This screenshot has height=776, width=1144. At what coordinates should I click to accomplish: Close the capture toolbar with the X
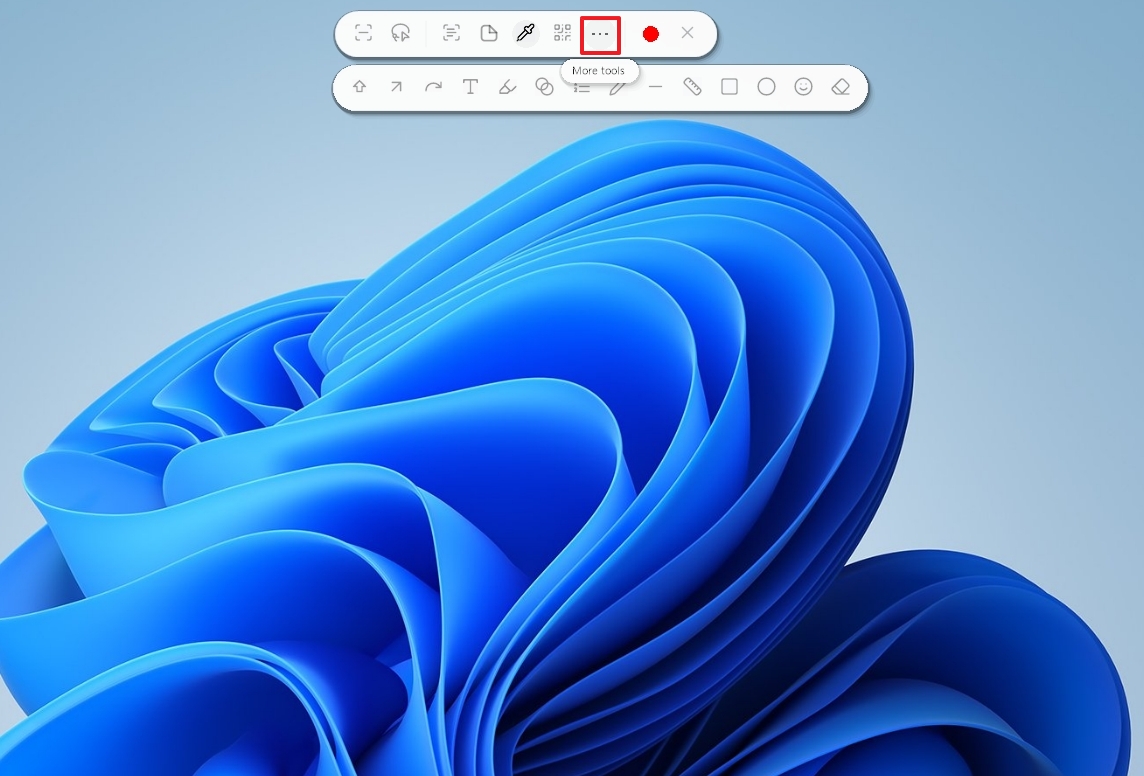click(687, 33)
